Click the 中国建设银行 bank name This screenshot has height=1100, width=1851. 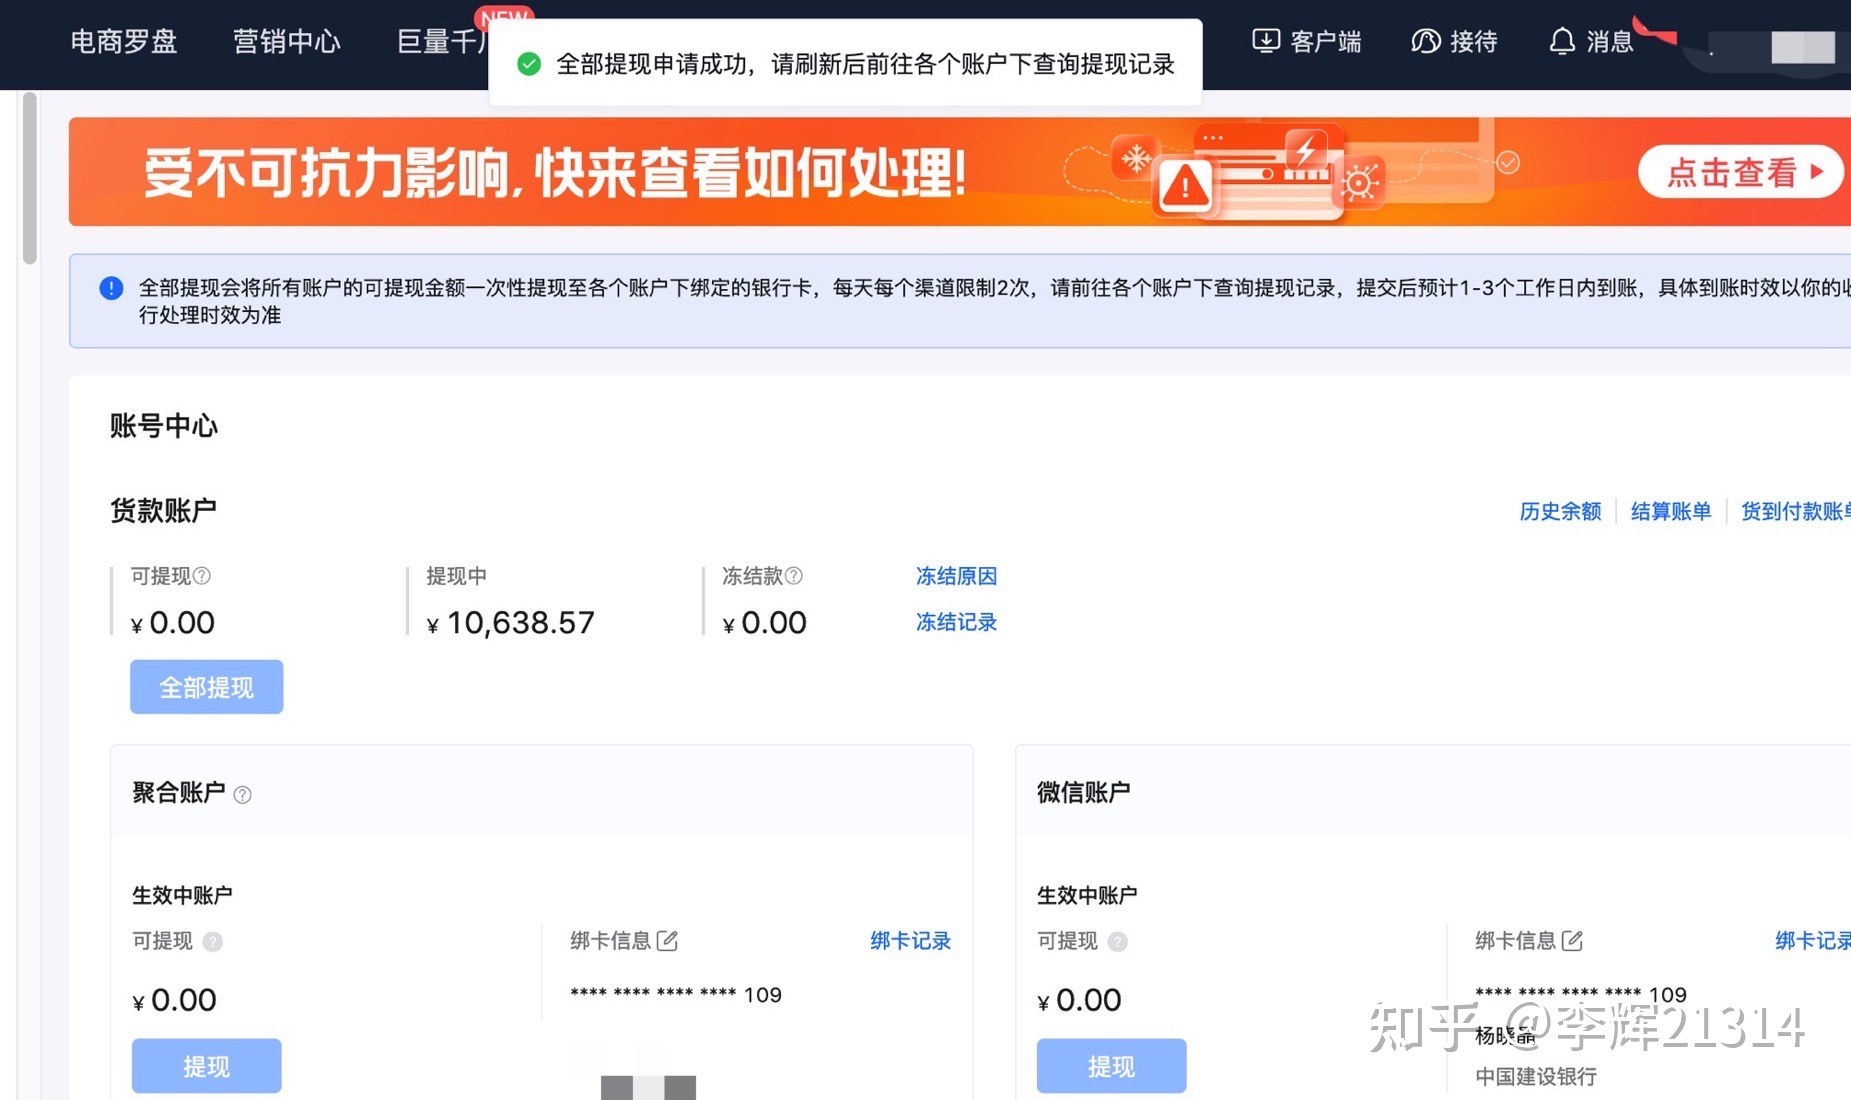tap(1536, 1076)
